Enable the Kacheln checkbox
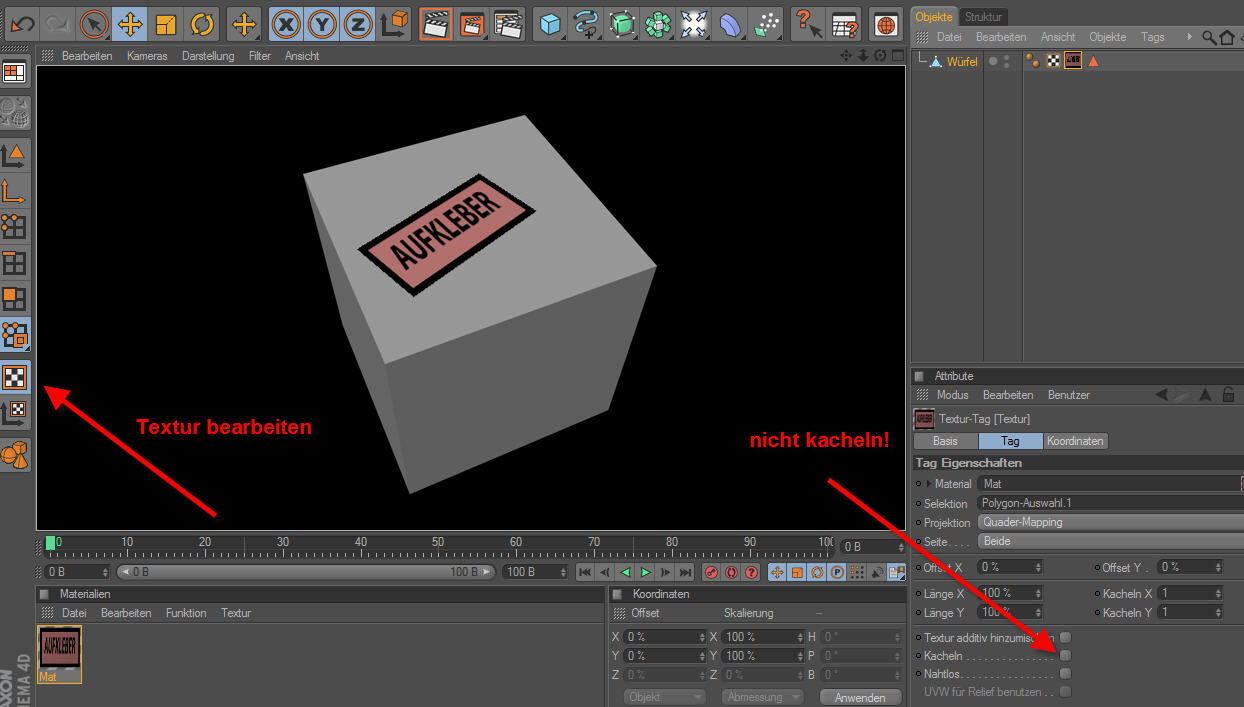1244x707 pixels. point(1066,656)
